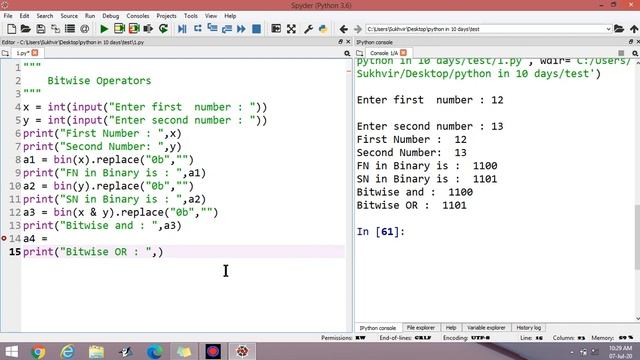Open the Debug menu

click(110, 16)
